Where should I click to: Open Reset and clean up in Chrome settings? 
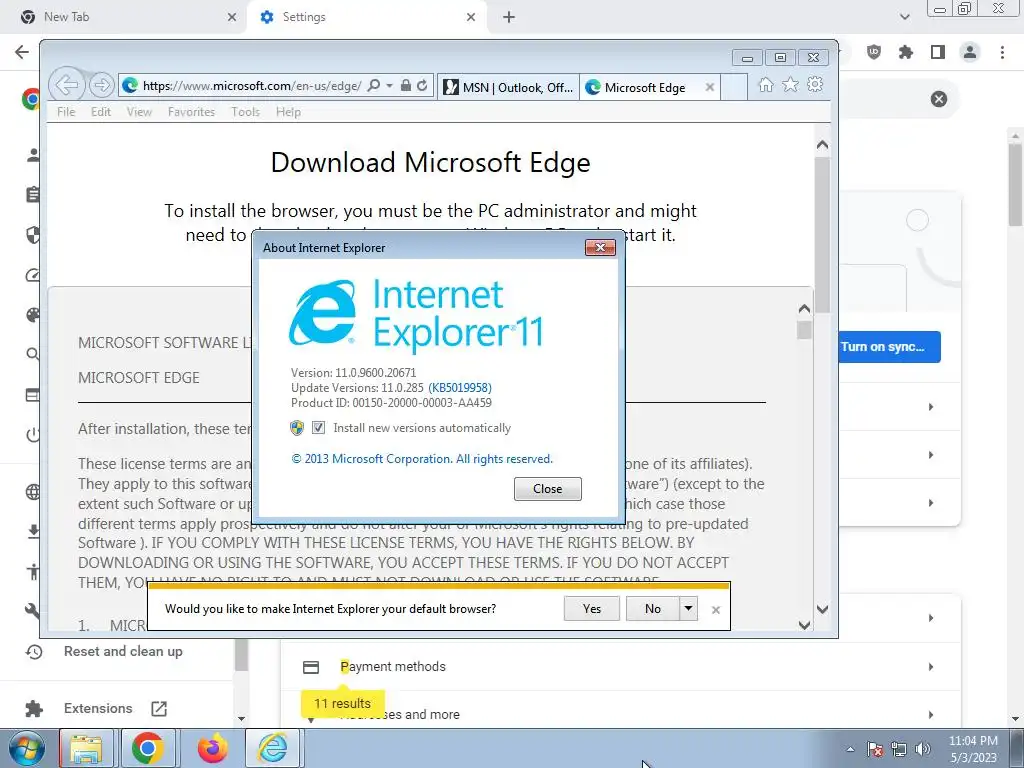click(123, 651)
